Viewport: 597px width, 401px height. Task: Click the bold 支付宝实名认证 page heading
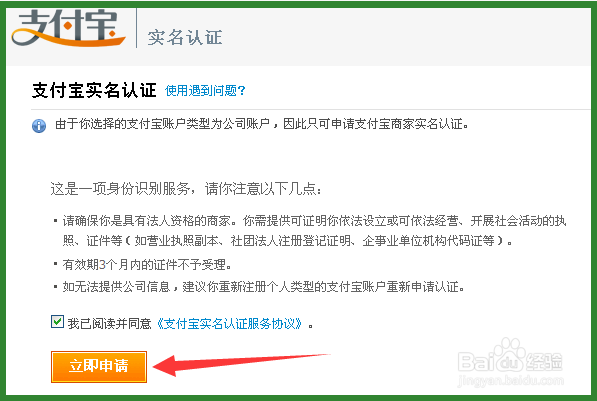coord(94,90)
